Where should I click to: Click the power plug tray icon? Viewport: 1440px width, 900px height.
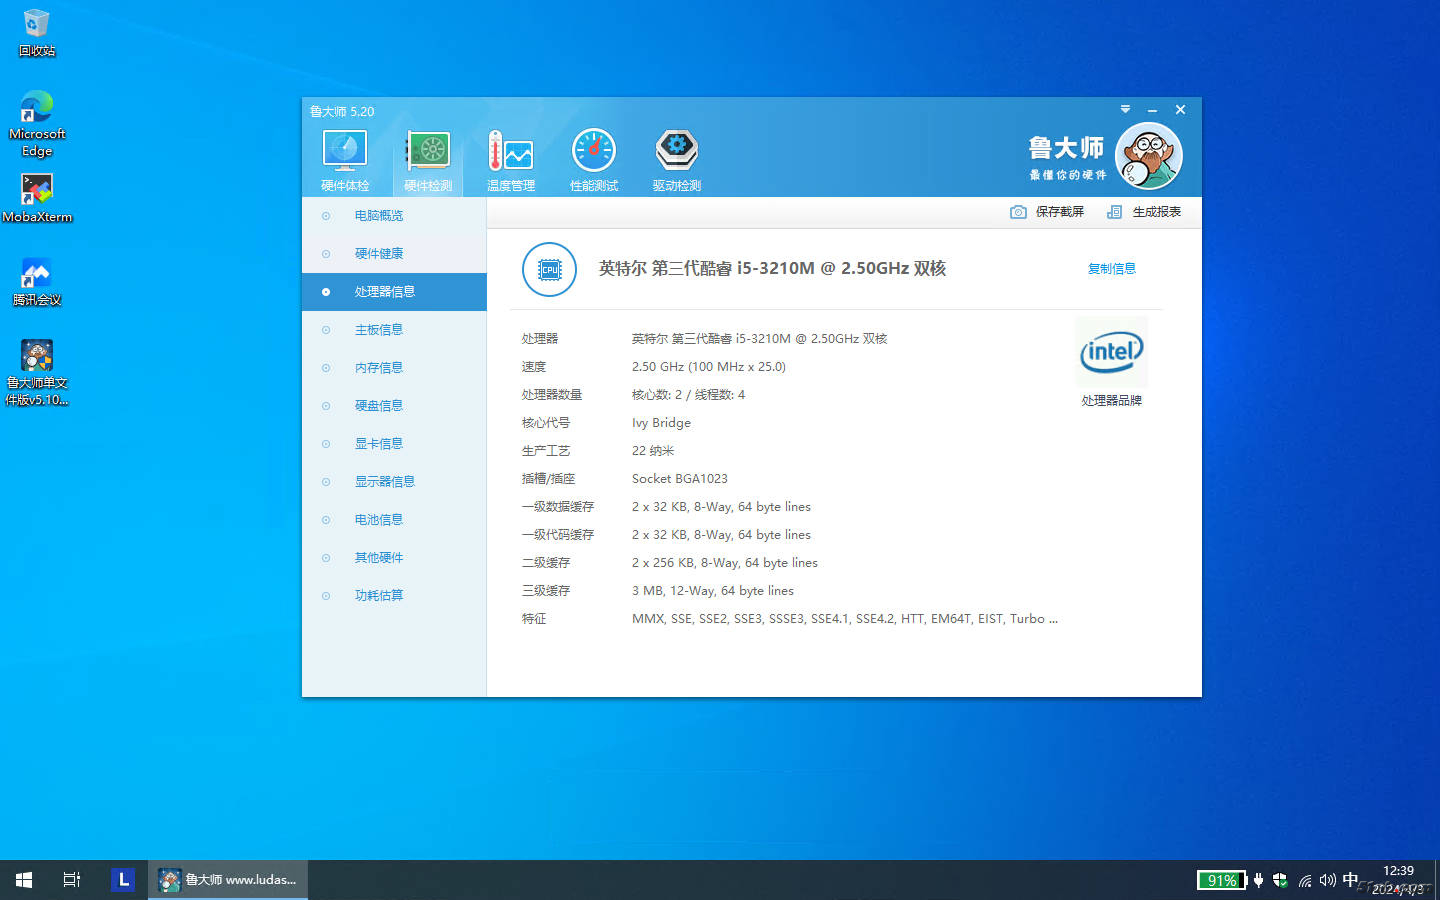pos(1259,880)
